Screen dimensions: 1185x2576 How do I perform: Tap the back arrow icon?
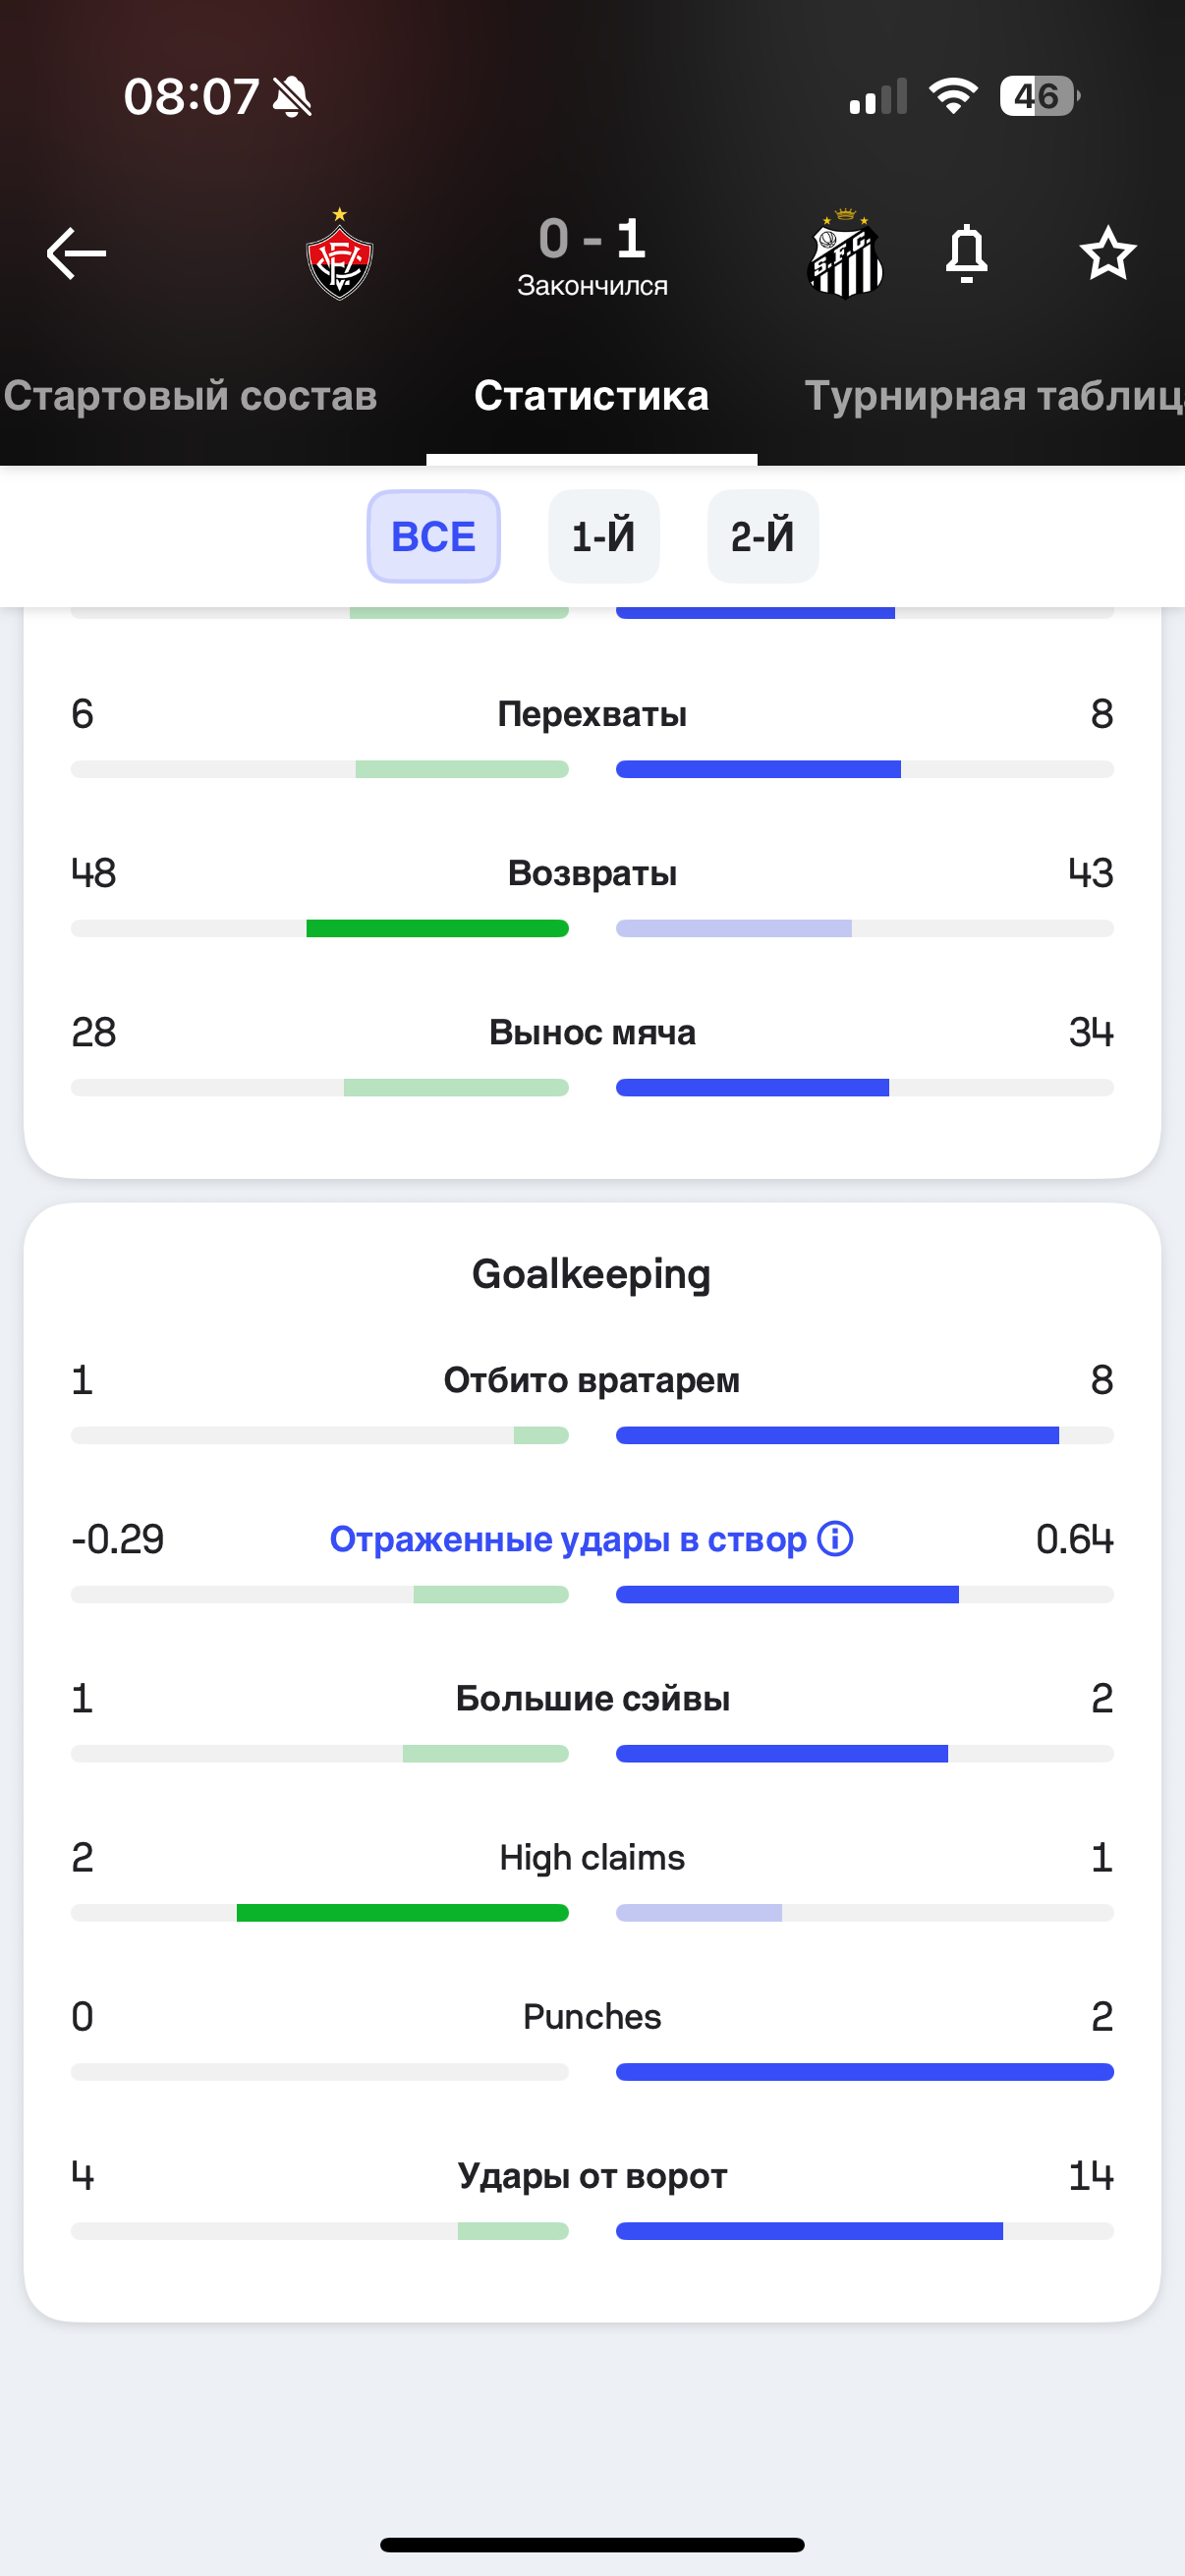point(76,254)
